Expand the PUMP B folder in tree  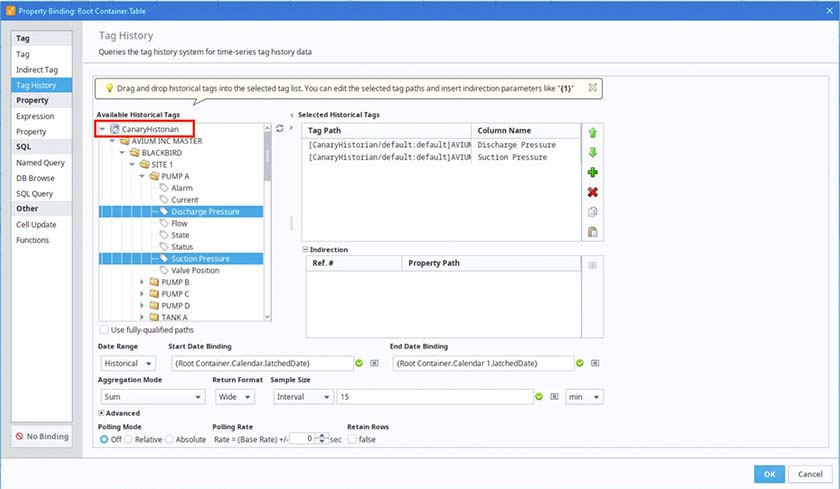click(x=142, y=283)
